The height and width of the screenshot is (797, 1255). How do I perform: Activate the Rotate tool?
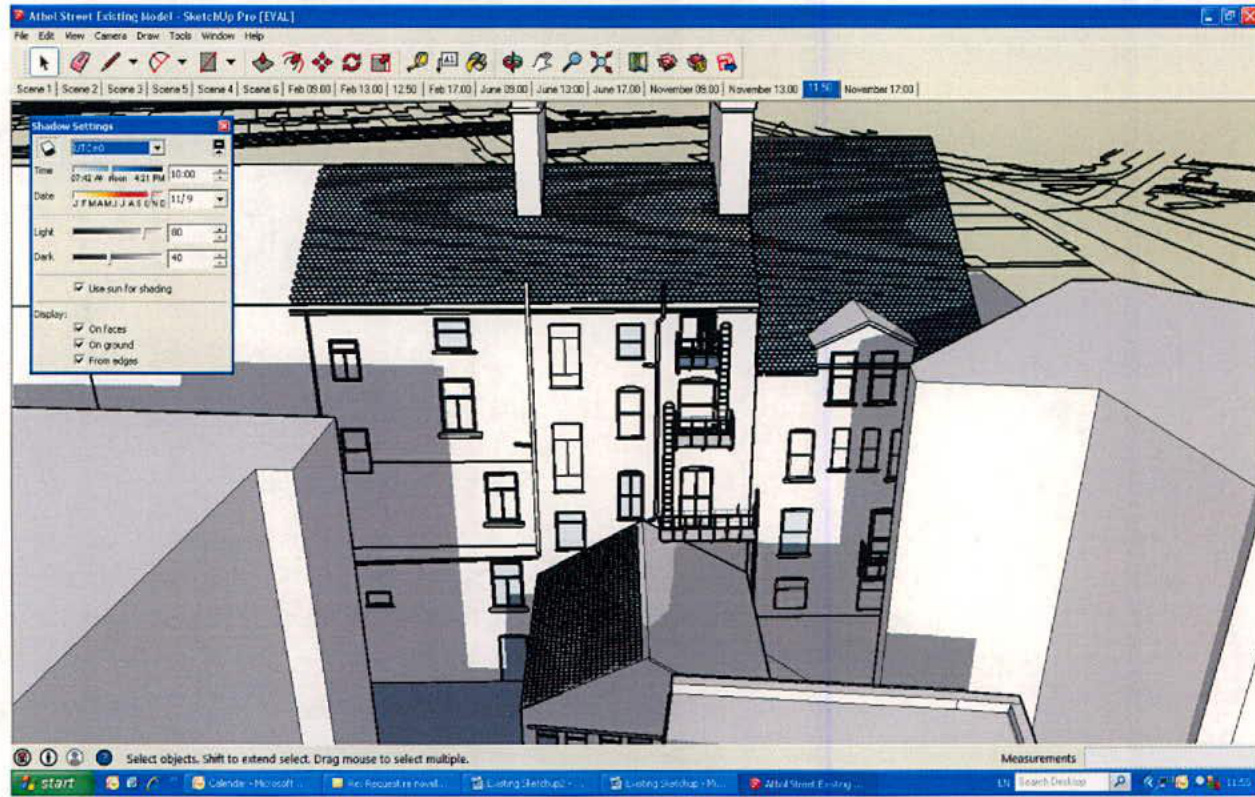(350, 60)
